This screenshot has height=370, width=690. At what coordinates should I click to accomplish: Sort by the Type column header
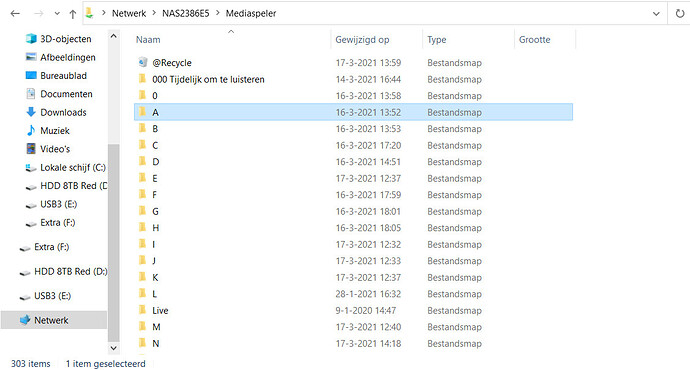(x=437, y=40)
